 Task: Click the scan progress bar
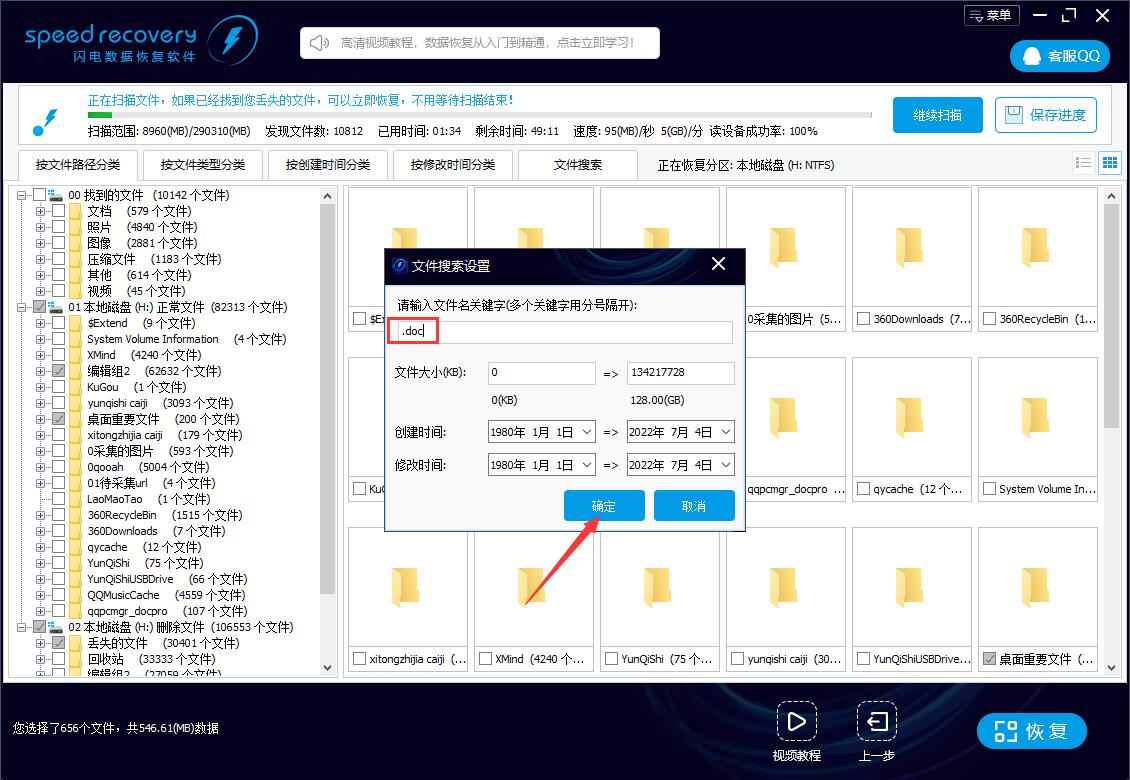pyautogui.click(x=479, y=115)
